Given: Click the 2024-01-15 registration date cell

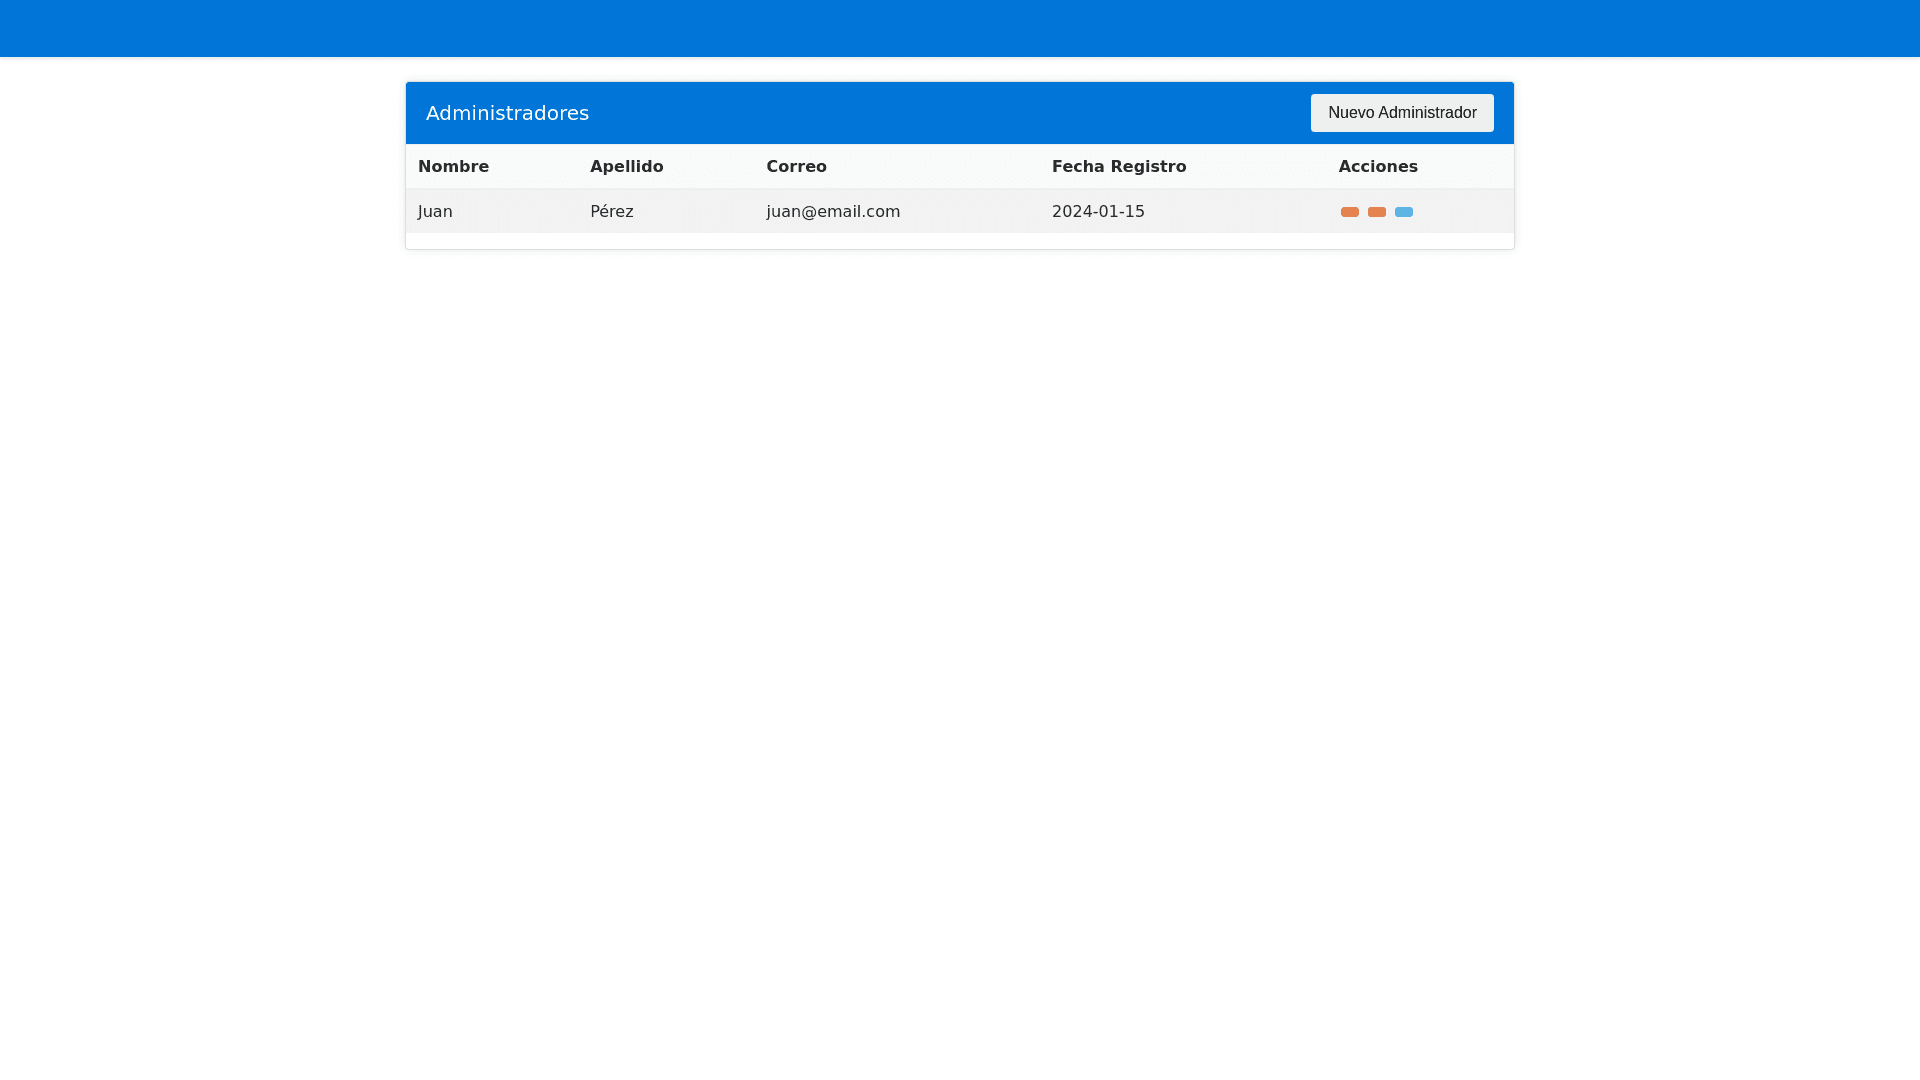Looking at the screenshot, I should coord(1097,212).
